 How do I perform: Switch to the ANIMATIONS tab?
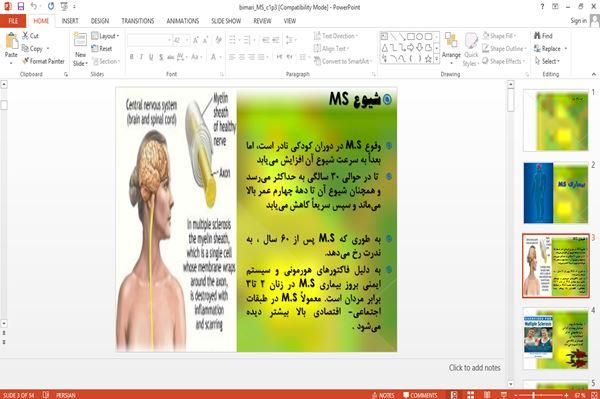tap(183, 21)
